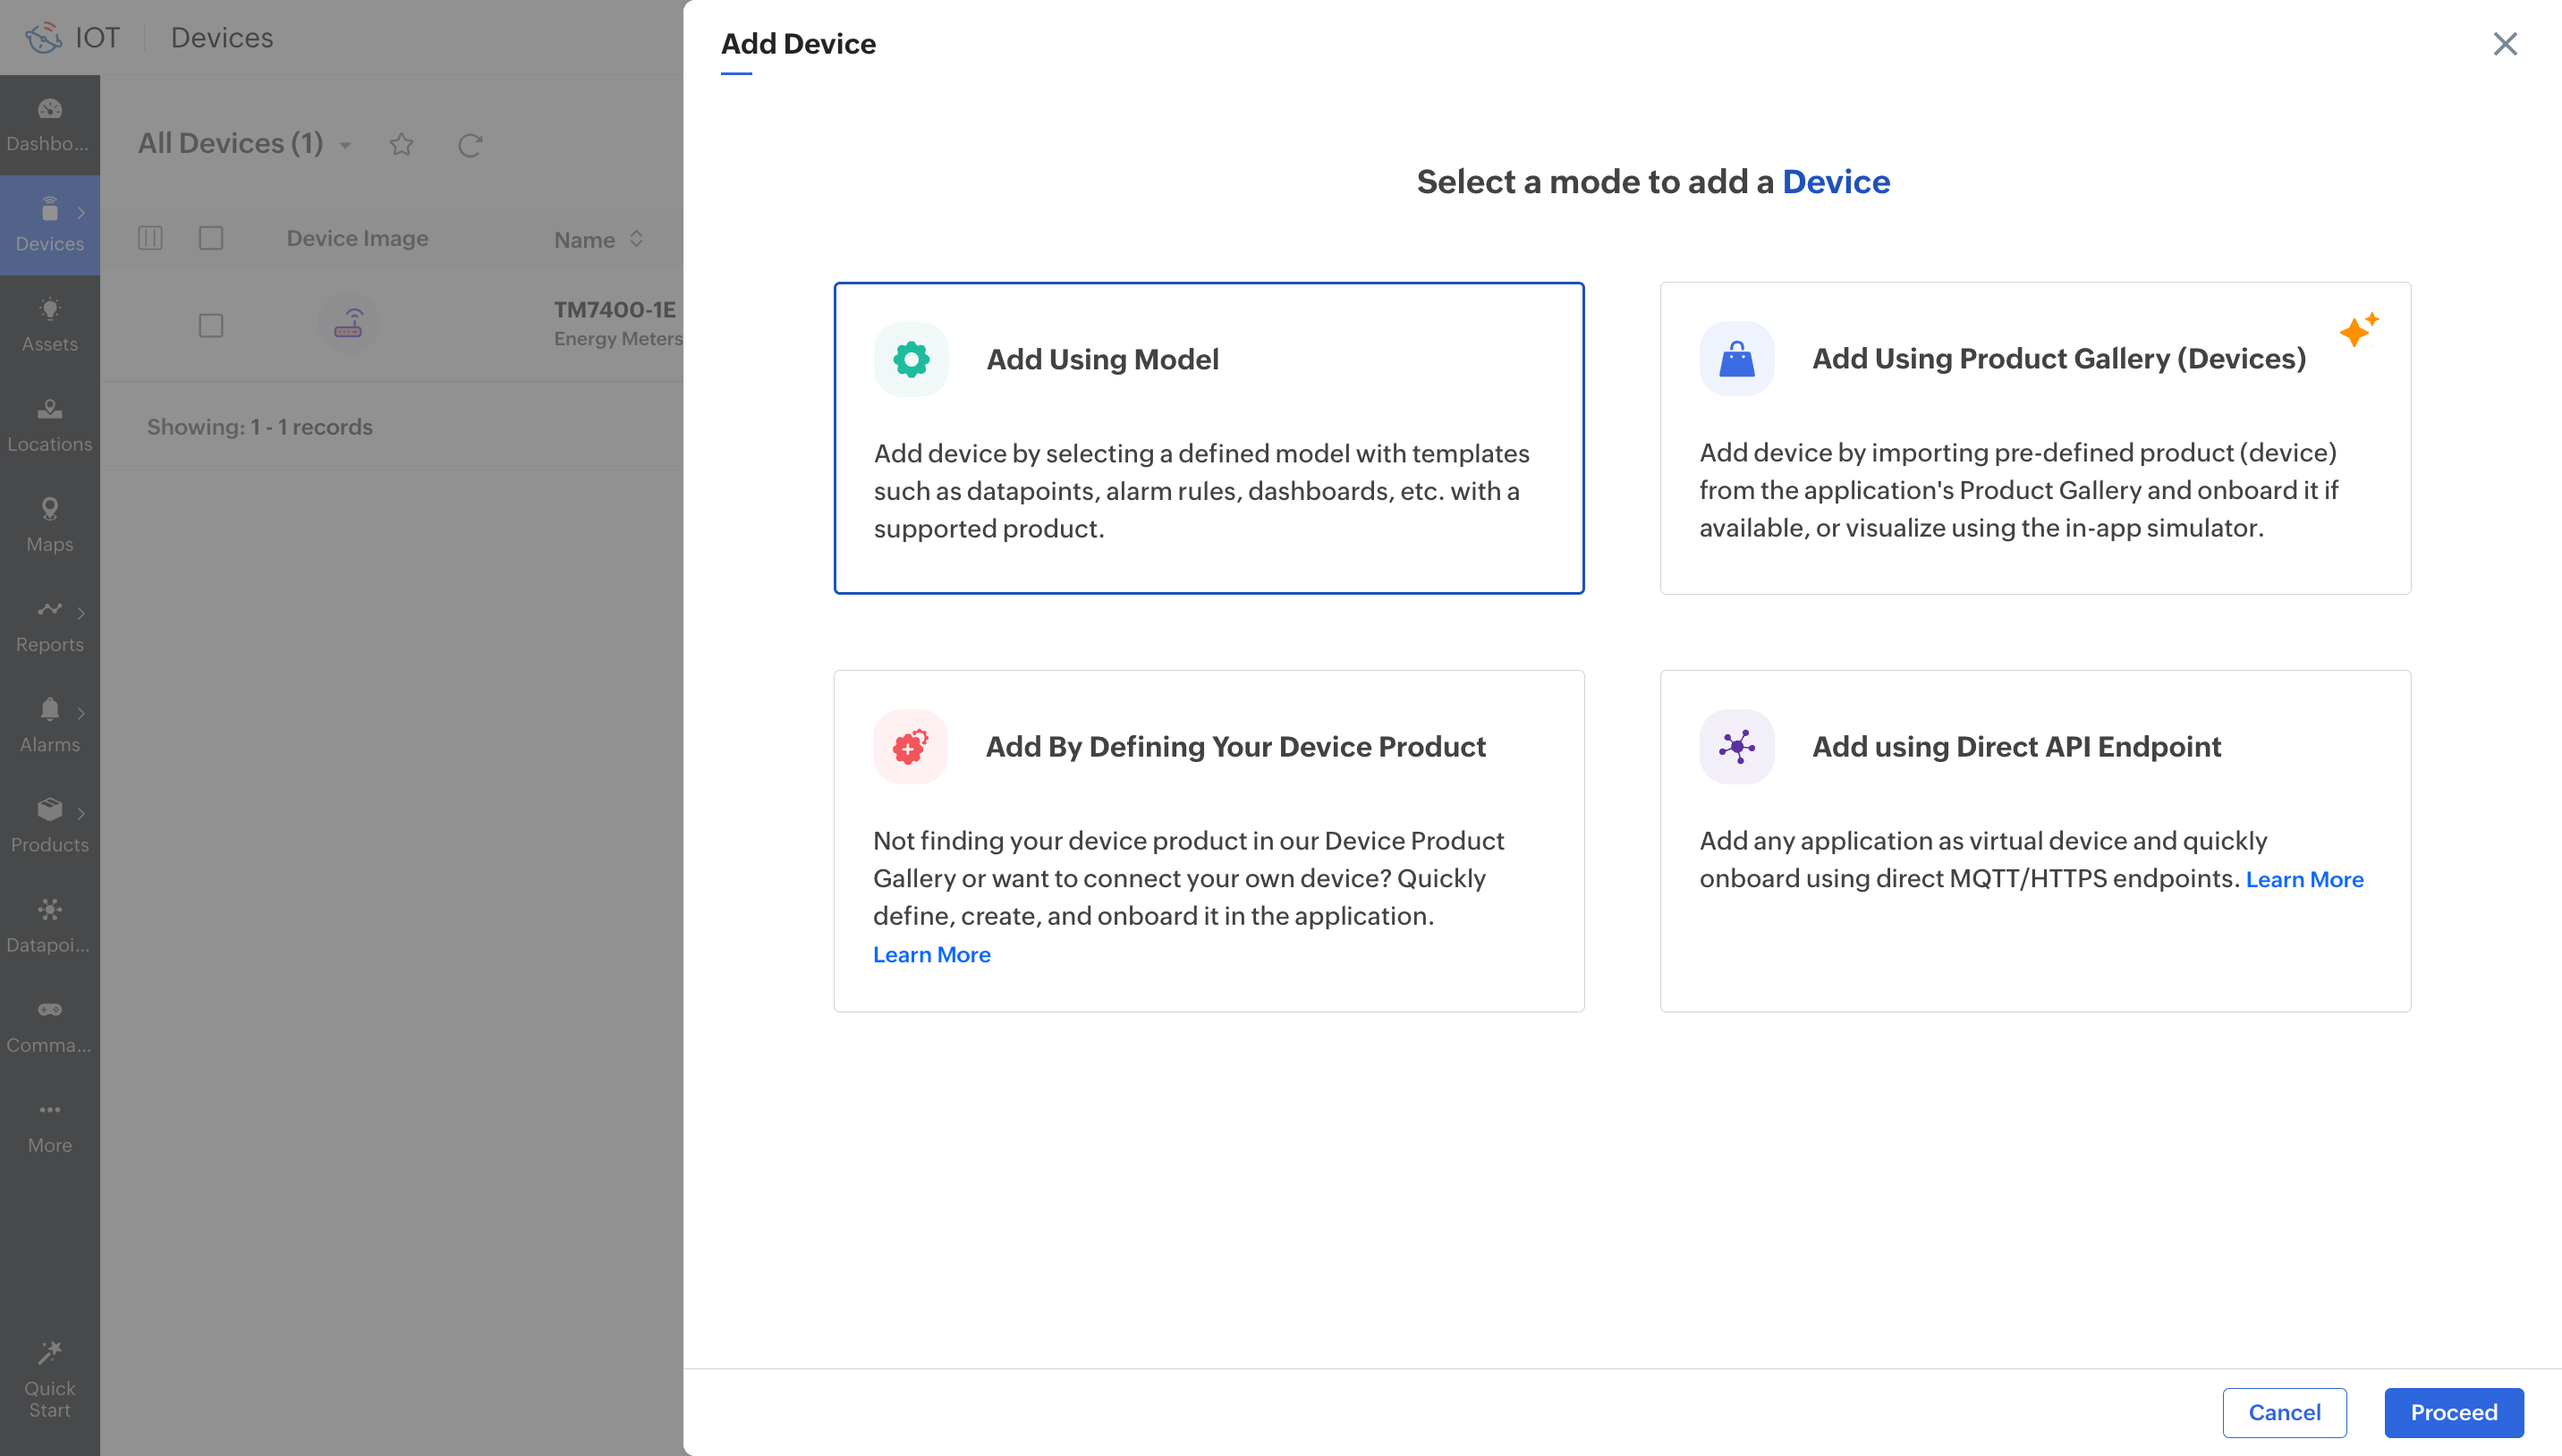Image resolution: width=2562 pixels, height=1456 pixels.
Task: Click the shopping bag Product Gallery icon
Action: (x=1736, y=358)
